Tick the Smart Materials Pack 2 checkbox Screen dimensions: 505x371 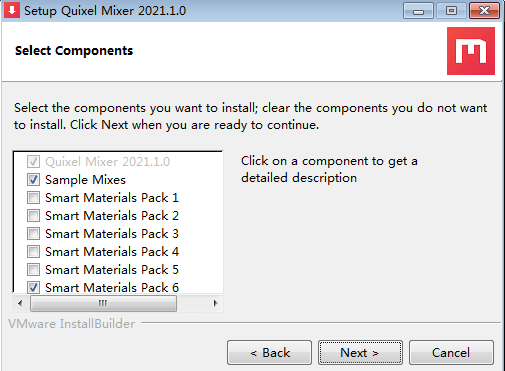point(33,216)
